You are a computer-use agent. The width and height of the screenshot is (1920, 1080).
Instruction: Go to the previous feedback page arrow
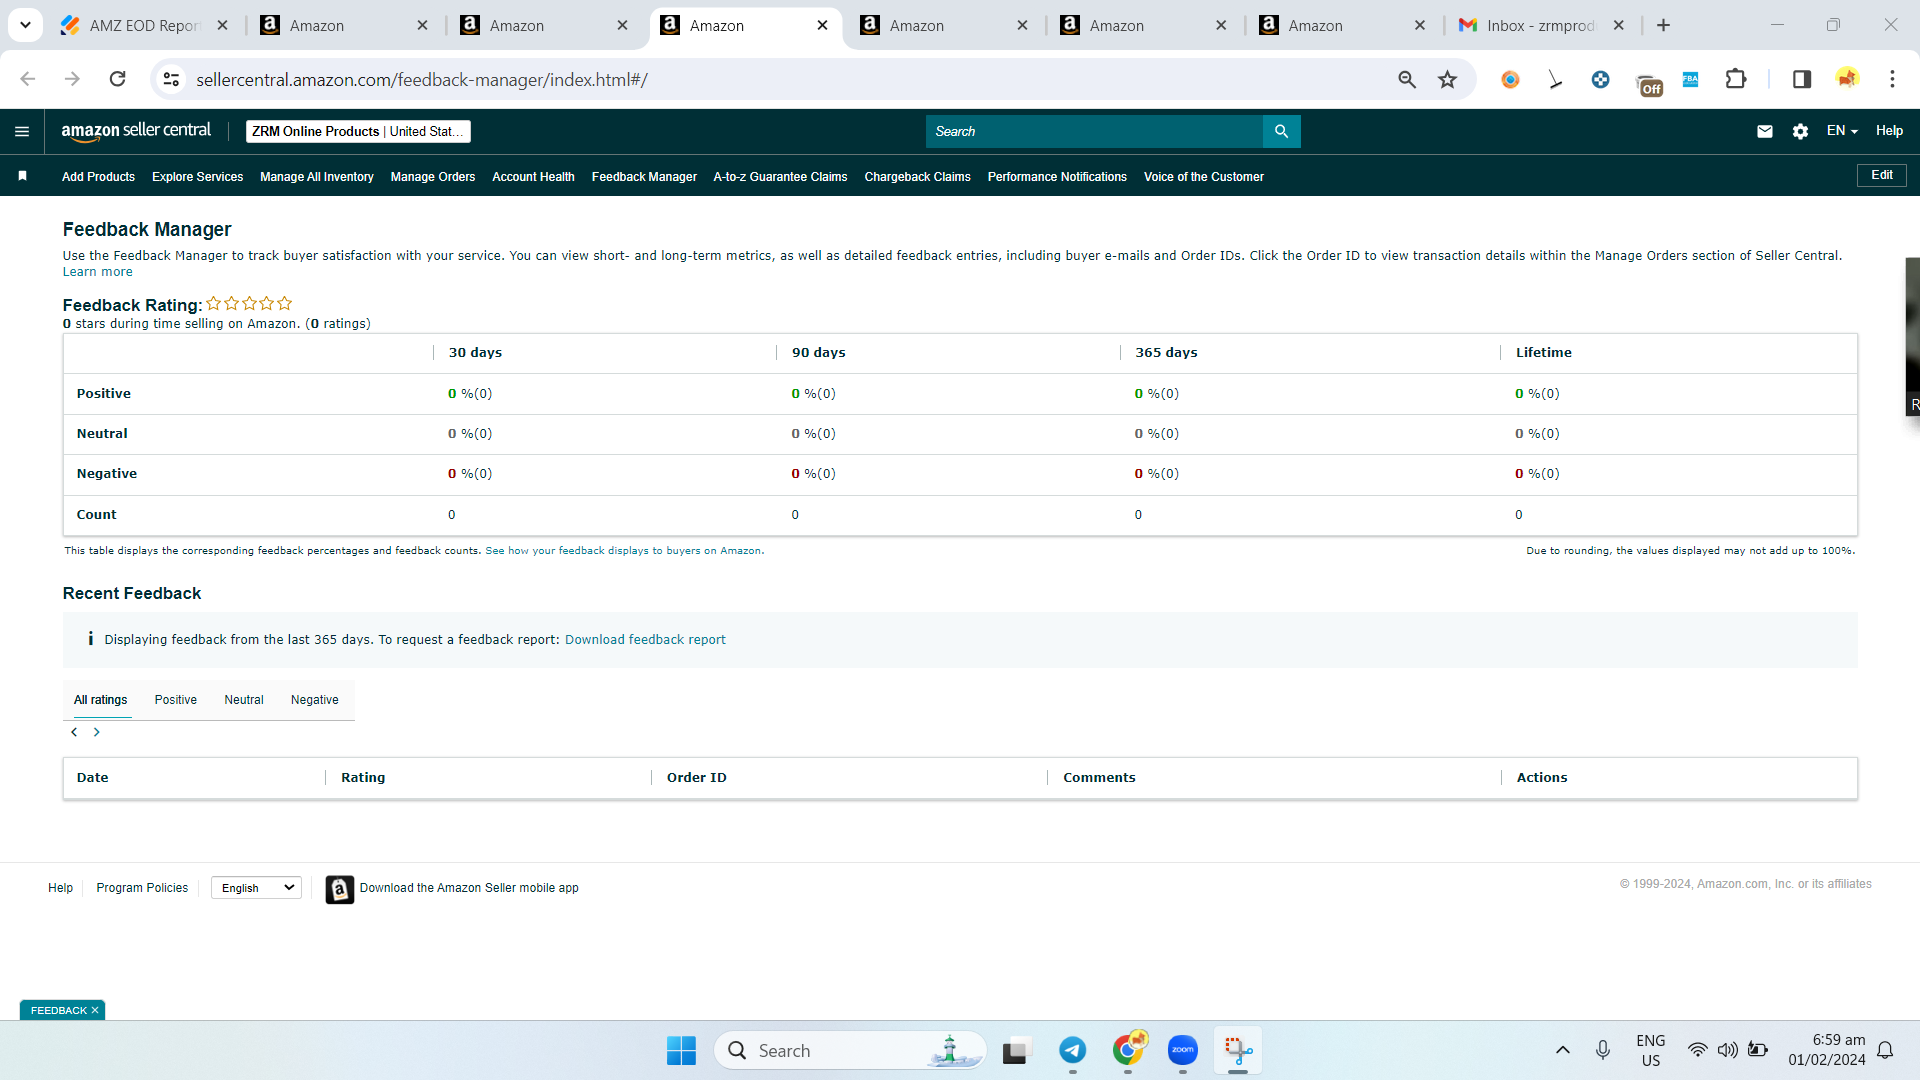pyautogui.click(x=74, y=732)
